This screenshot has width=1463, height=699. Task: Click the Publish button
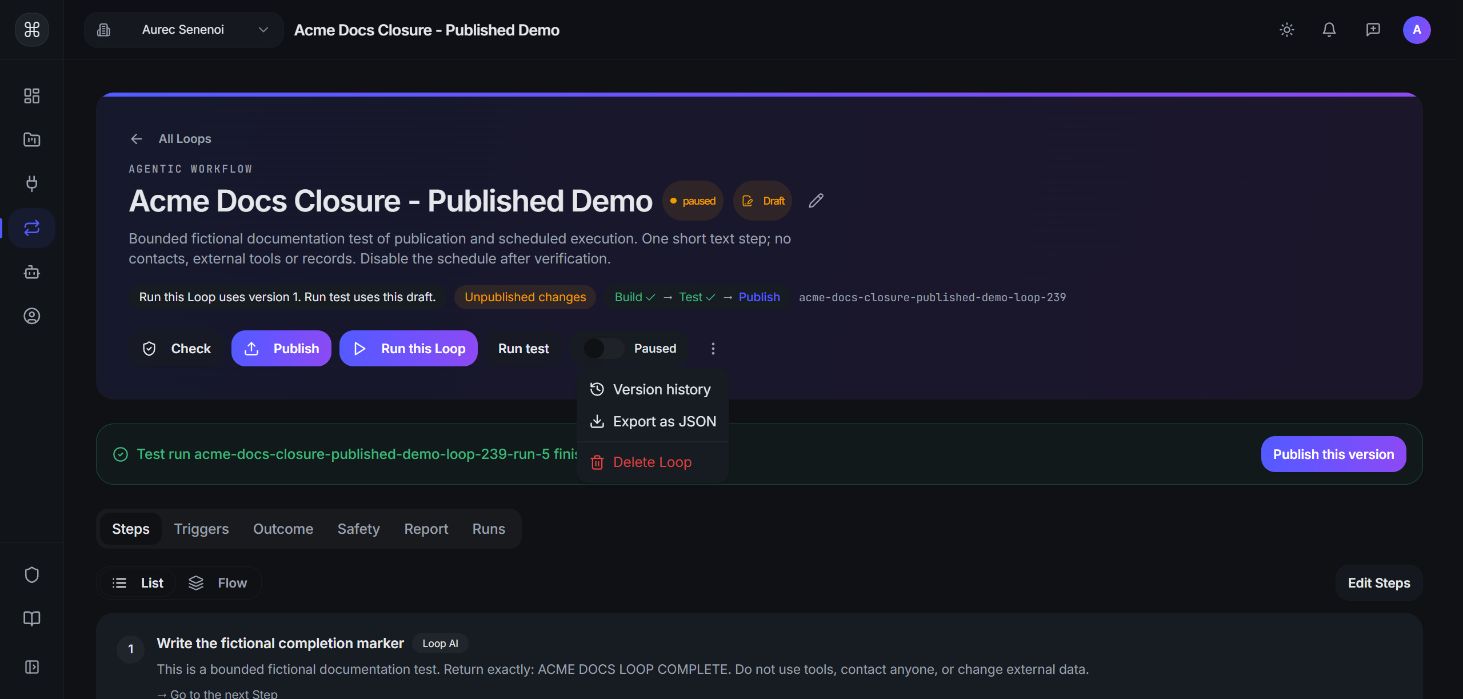(x=281, y=349)
